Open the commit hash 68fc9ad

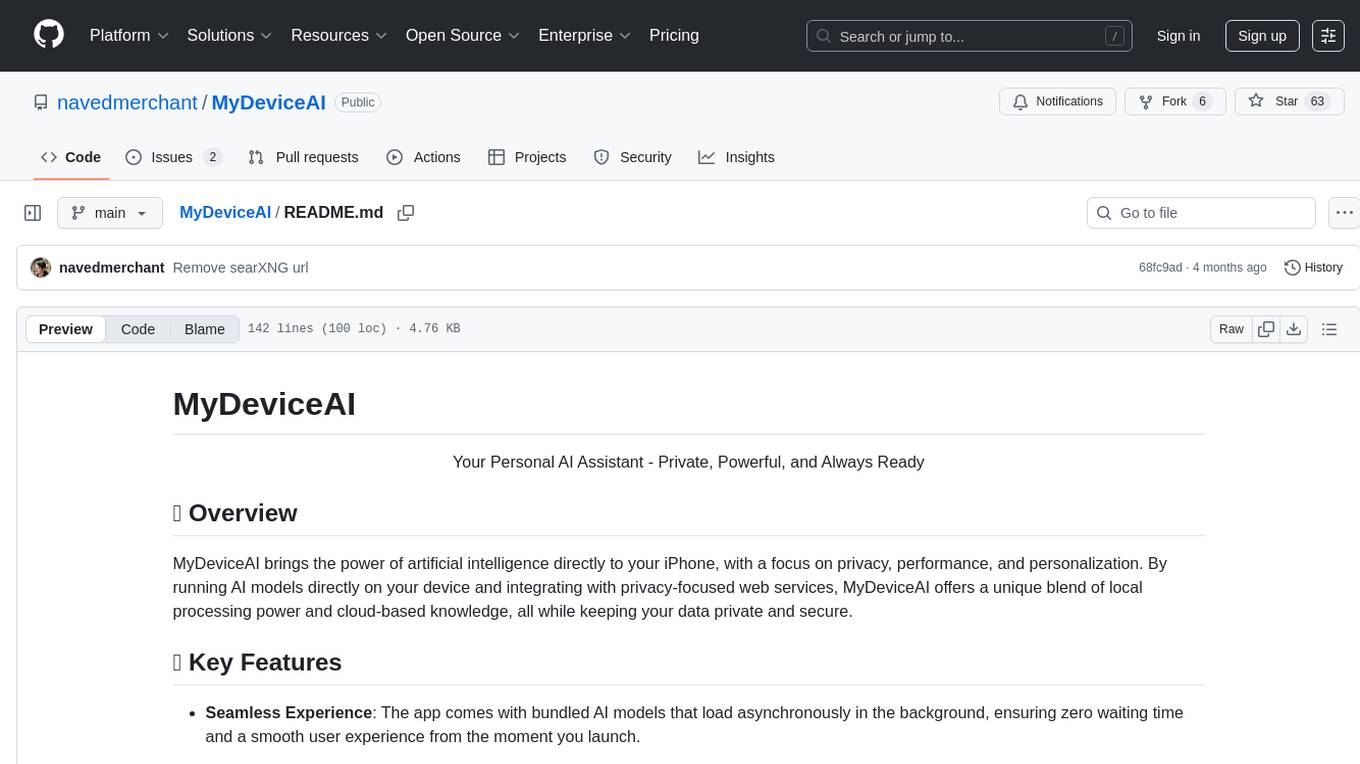[1160, 268]
